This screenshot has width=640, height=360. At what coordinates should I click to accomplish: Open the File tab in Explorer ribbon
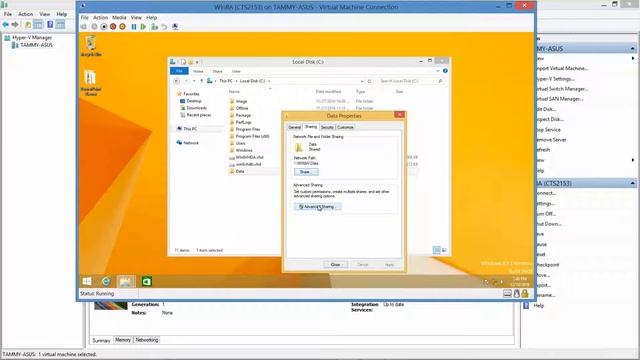tap(179, 71)
